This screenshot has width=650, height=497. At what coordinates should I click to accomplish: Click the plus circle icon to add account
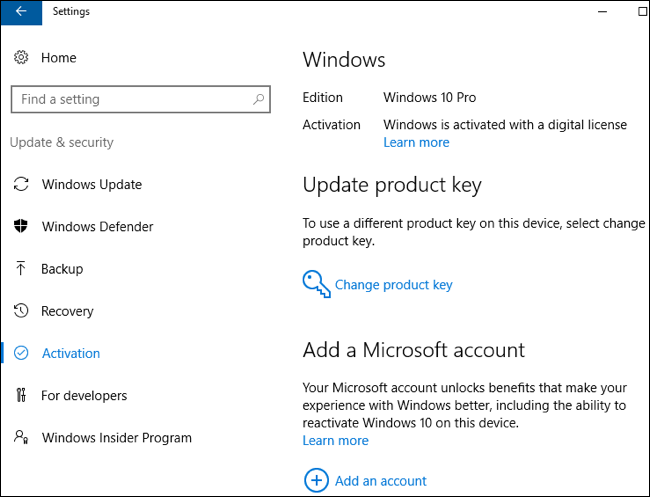[x=316, y=480]
